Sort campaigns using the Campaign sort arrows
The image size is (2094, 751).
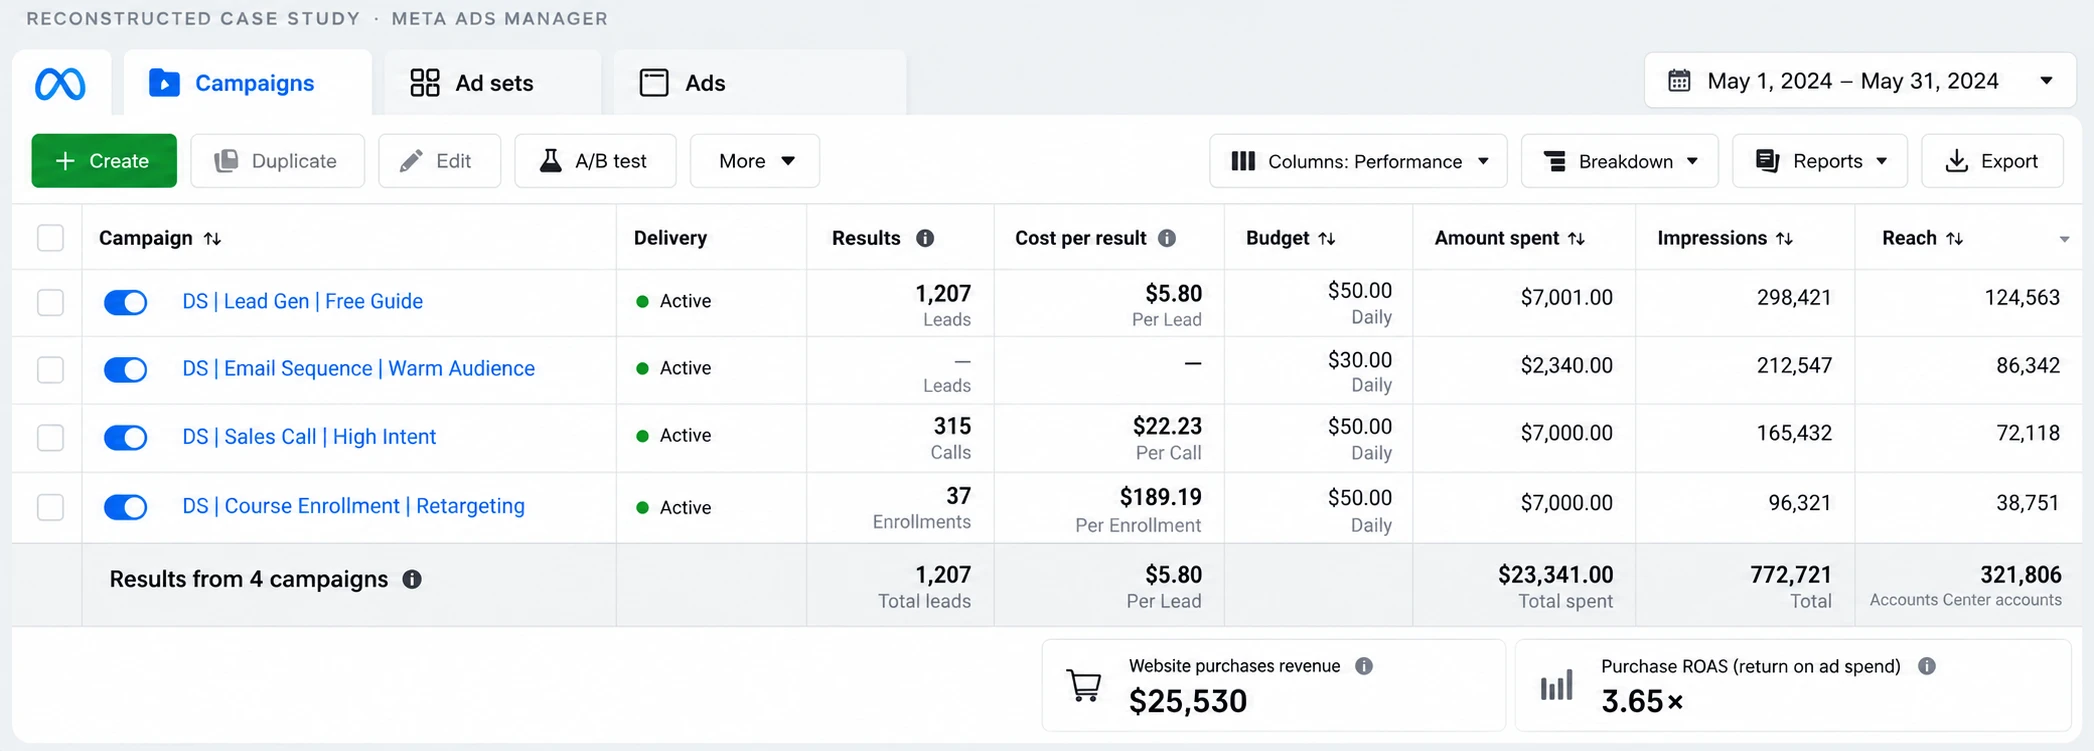(x=212, y=238)
